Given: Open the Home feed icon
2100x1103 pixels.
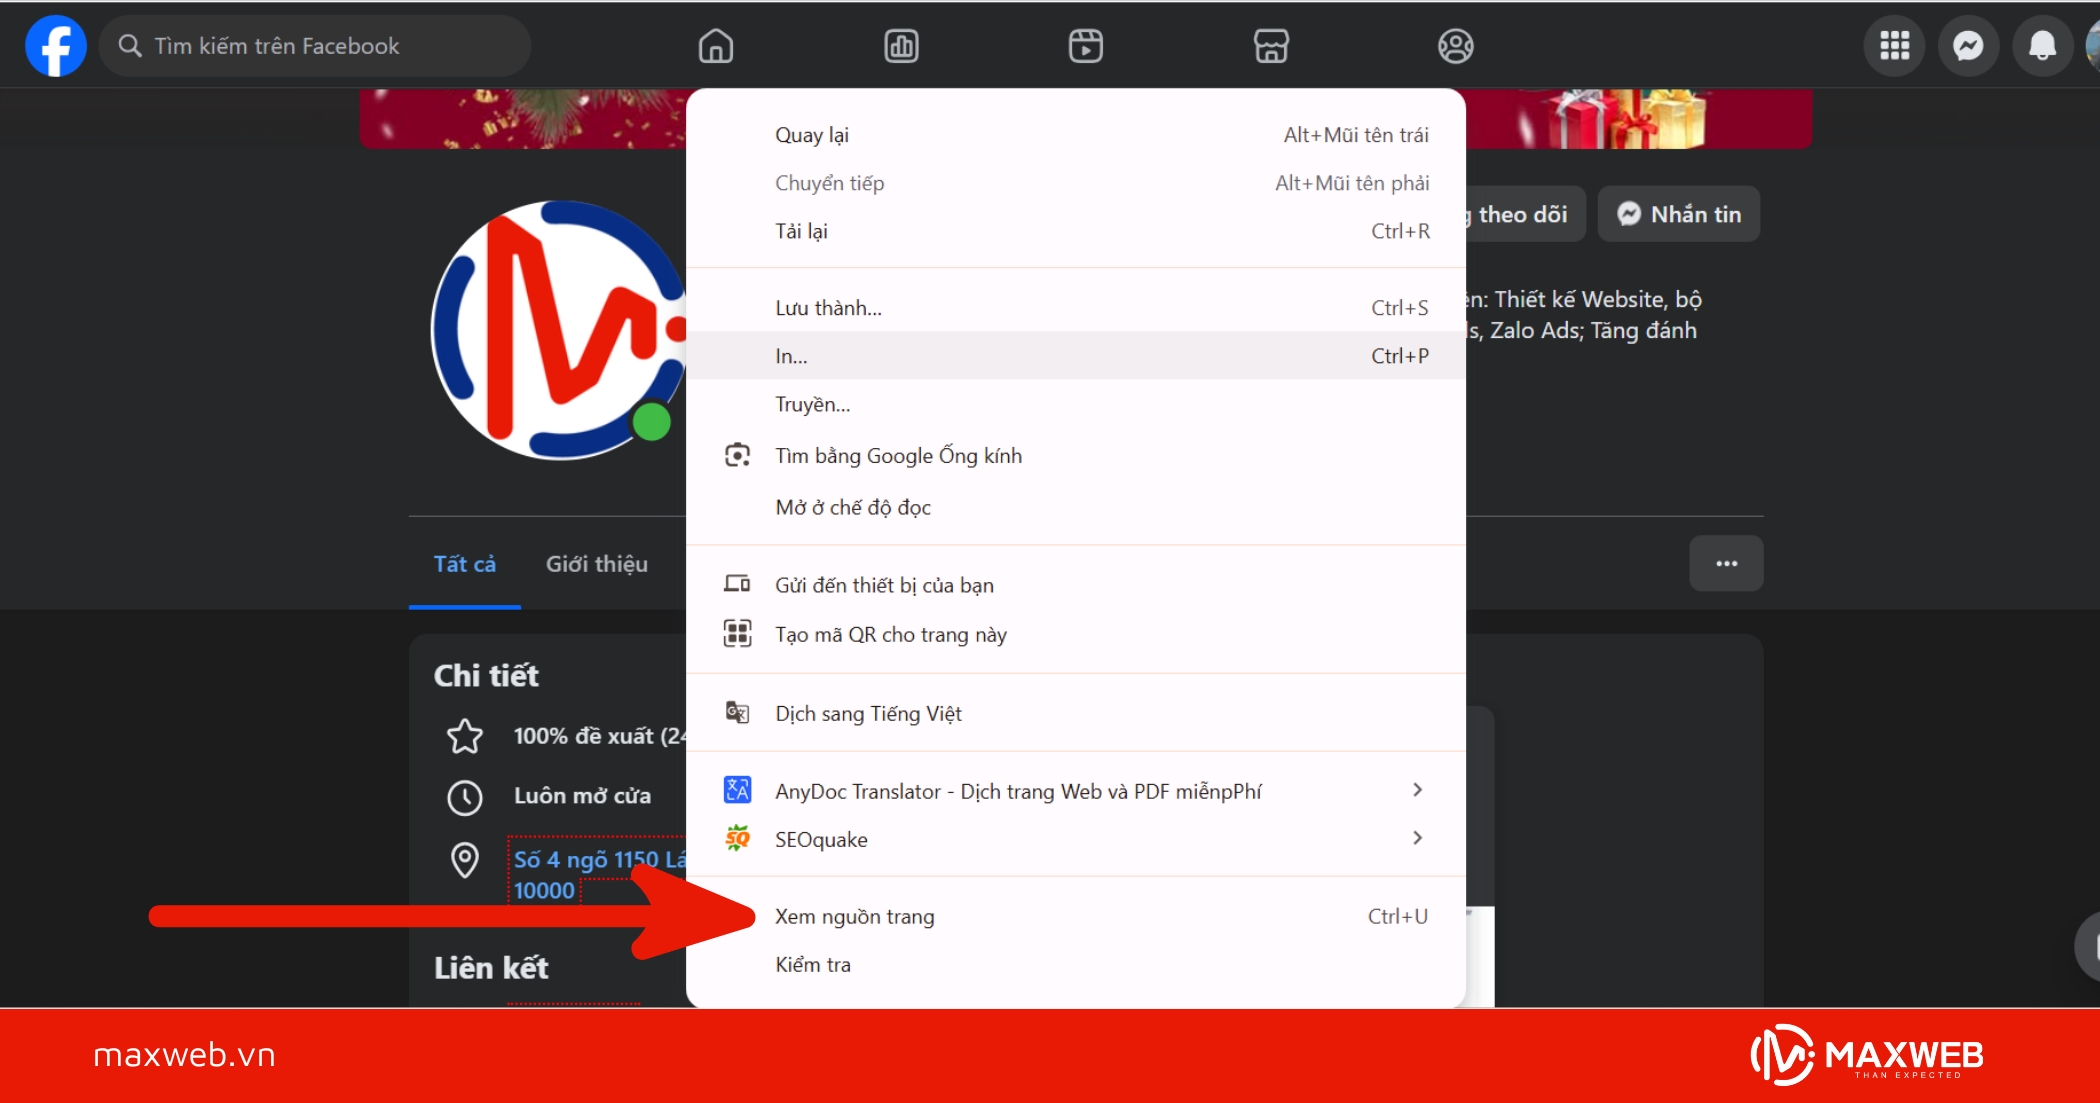Looking at the screenshot, I should click(x=715, y=45).
